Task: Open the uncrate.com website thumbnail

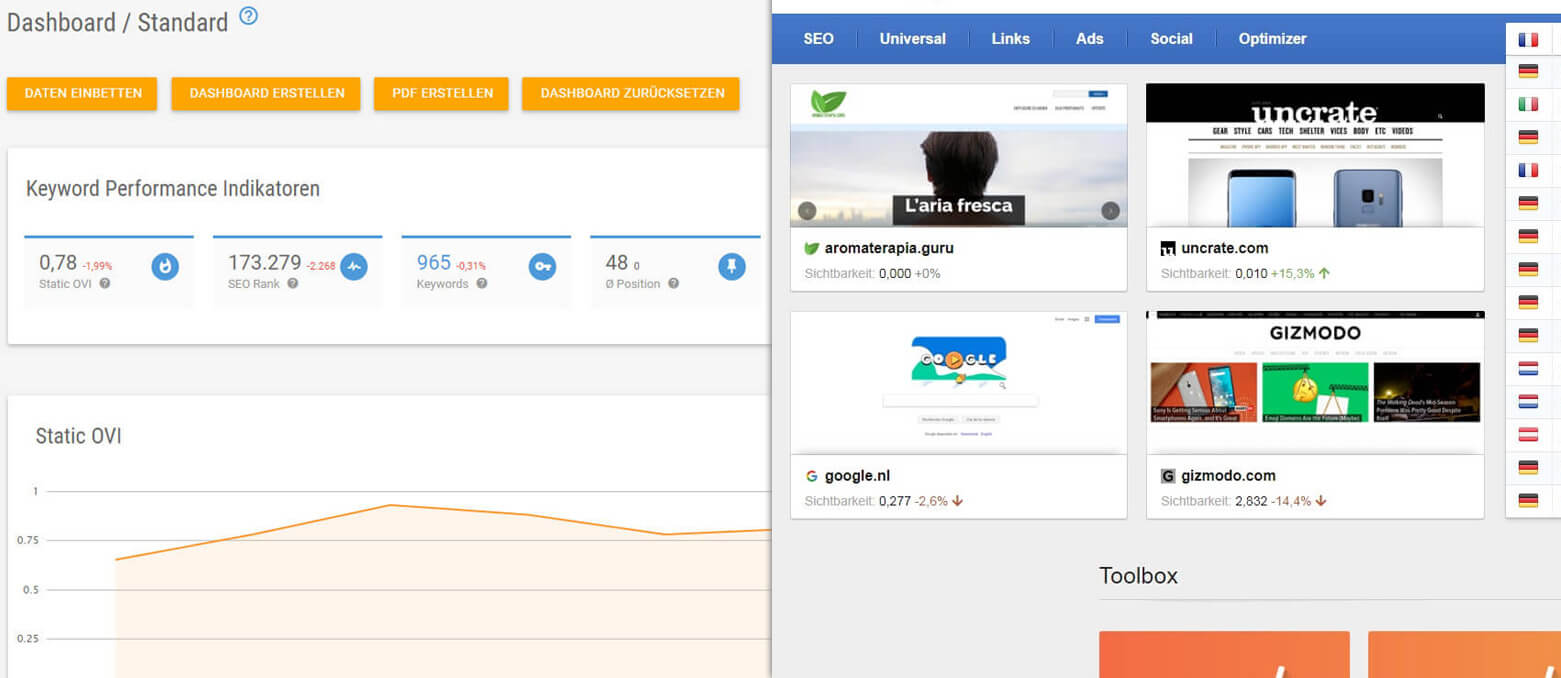Action: pos(1315,155)
